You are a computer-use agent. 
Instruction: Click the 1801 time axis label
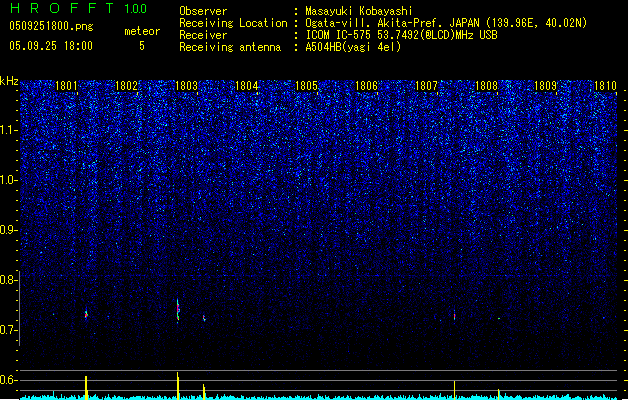click(x=66, y=86)
